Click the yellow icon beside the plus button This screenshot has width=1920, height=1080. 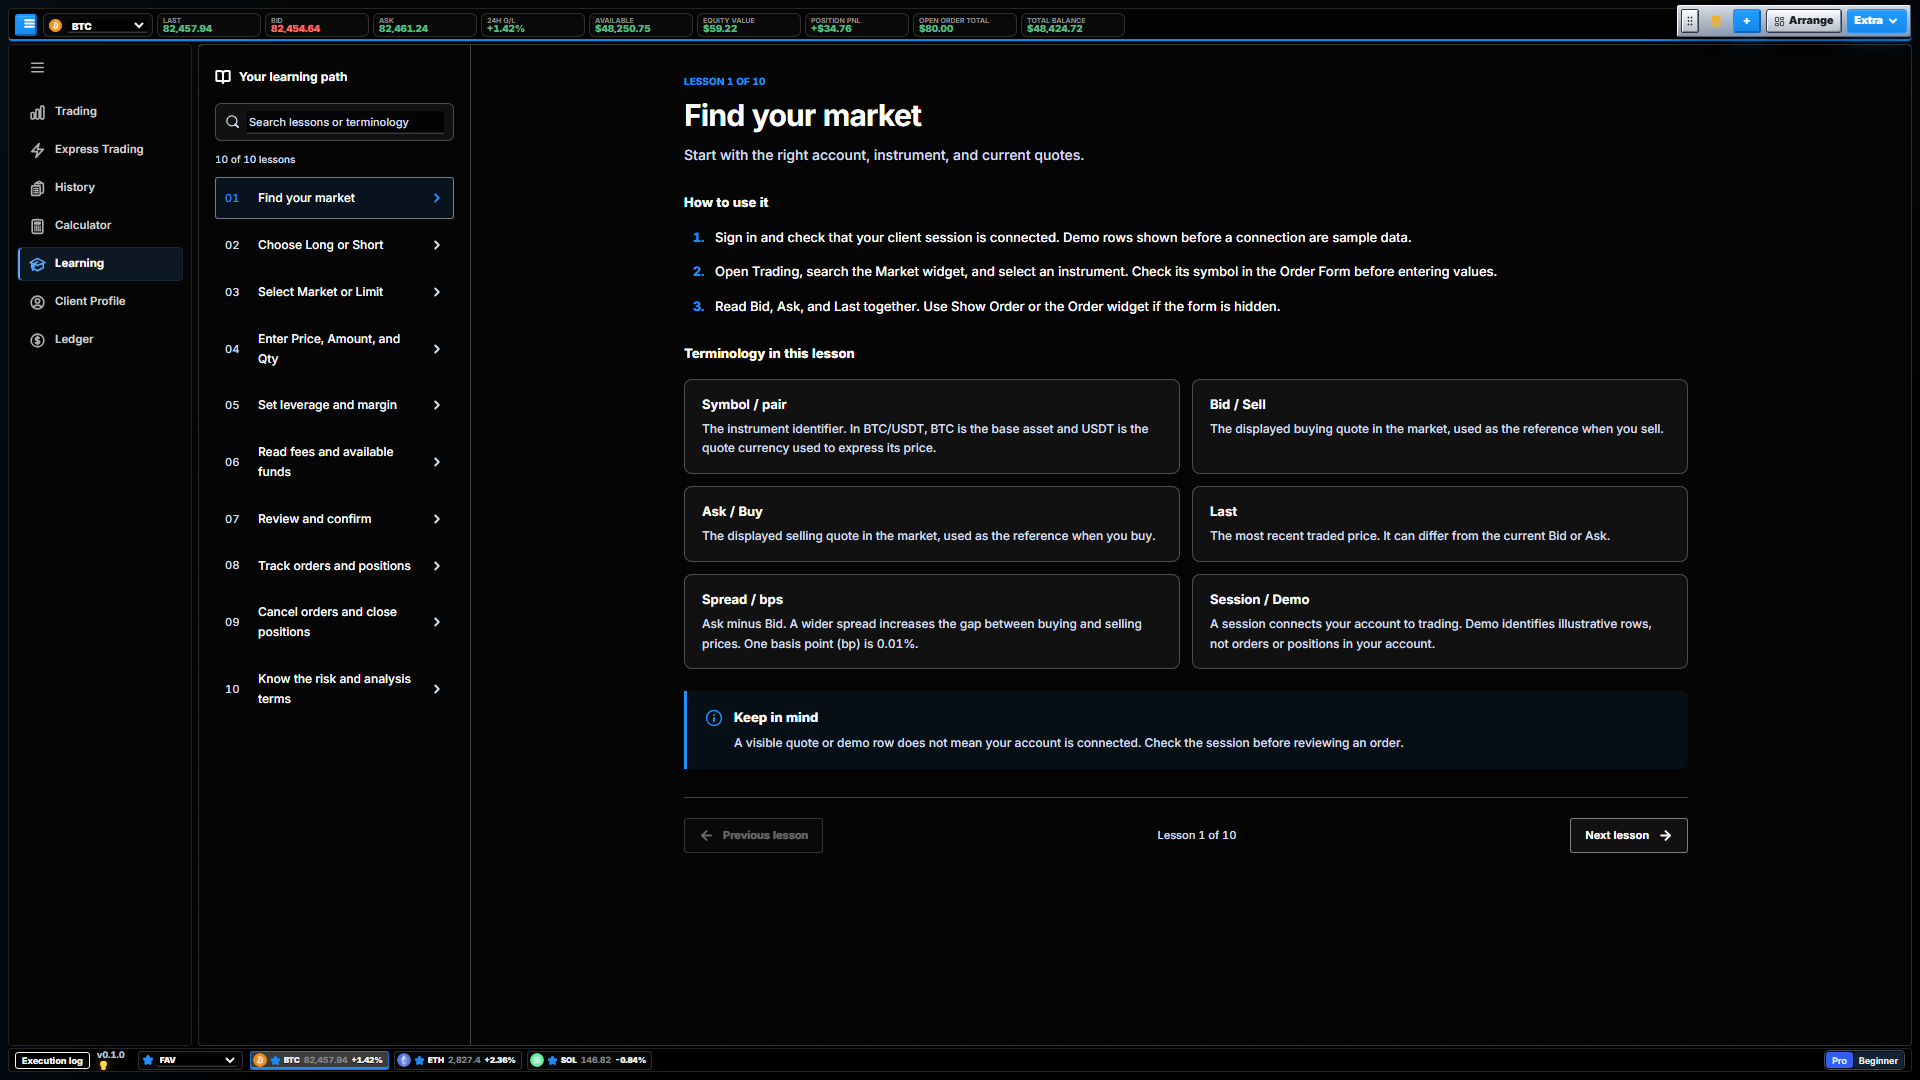pyautogui.click(x=1717, y=21)
